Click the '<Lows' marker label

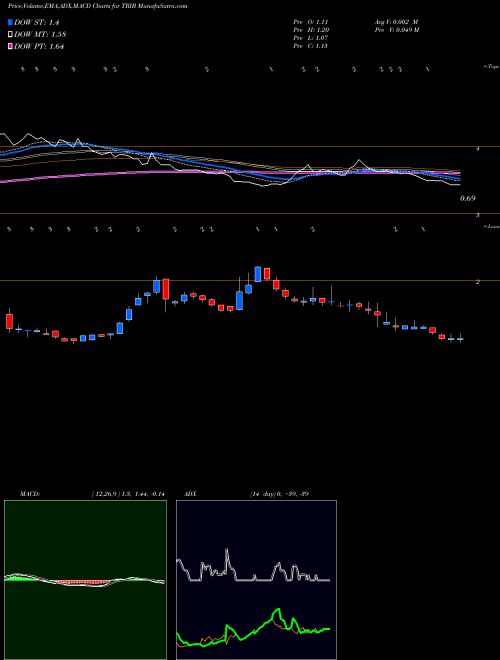491,226
